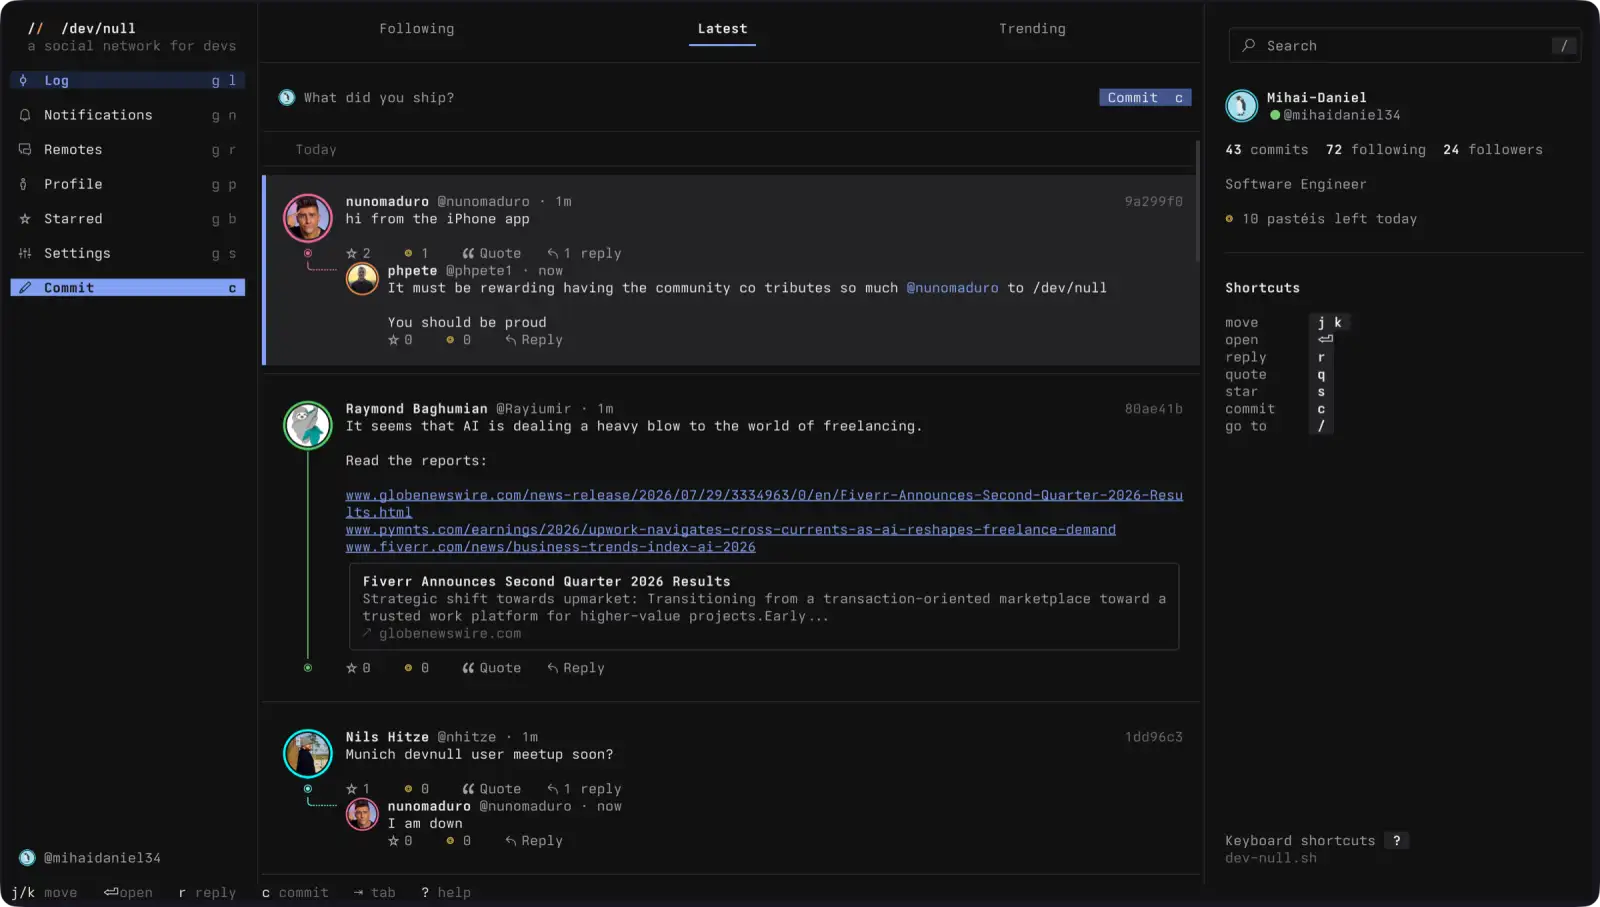
Task: Star Raymond Baghumian's freelancing post
Action: point(358,668)
